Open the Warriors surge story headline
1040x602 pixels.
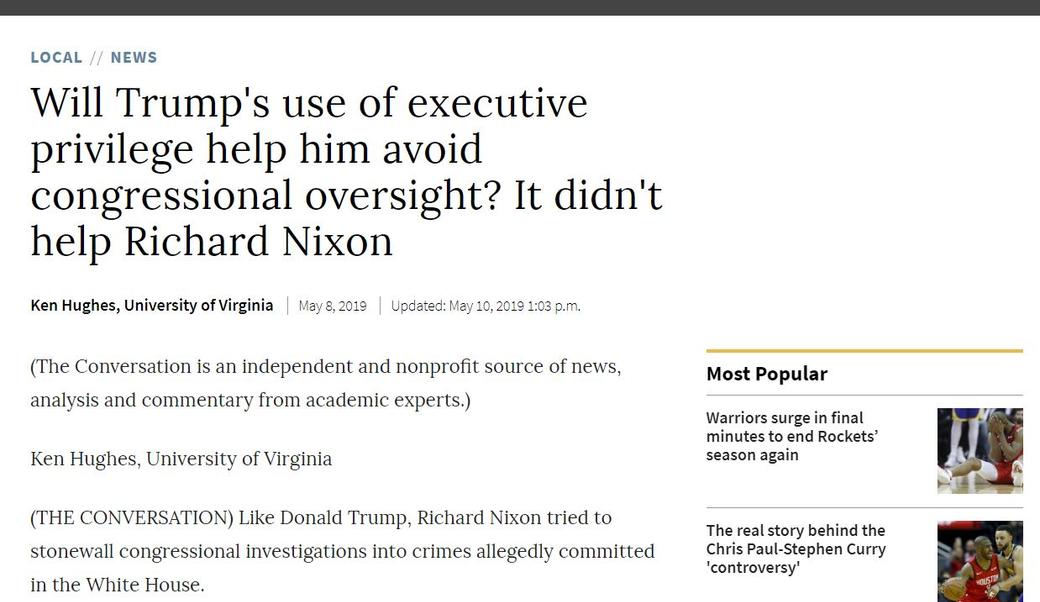[x=791, y=436]
